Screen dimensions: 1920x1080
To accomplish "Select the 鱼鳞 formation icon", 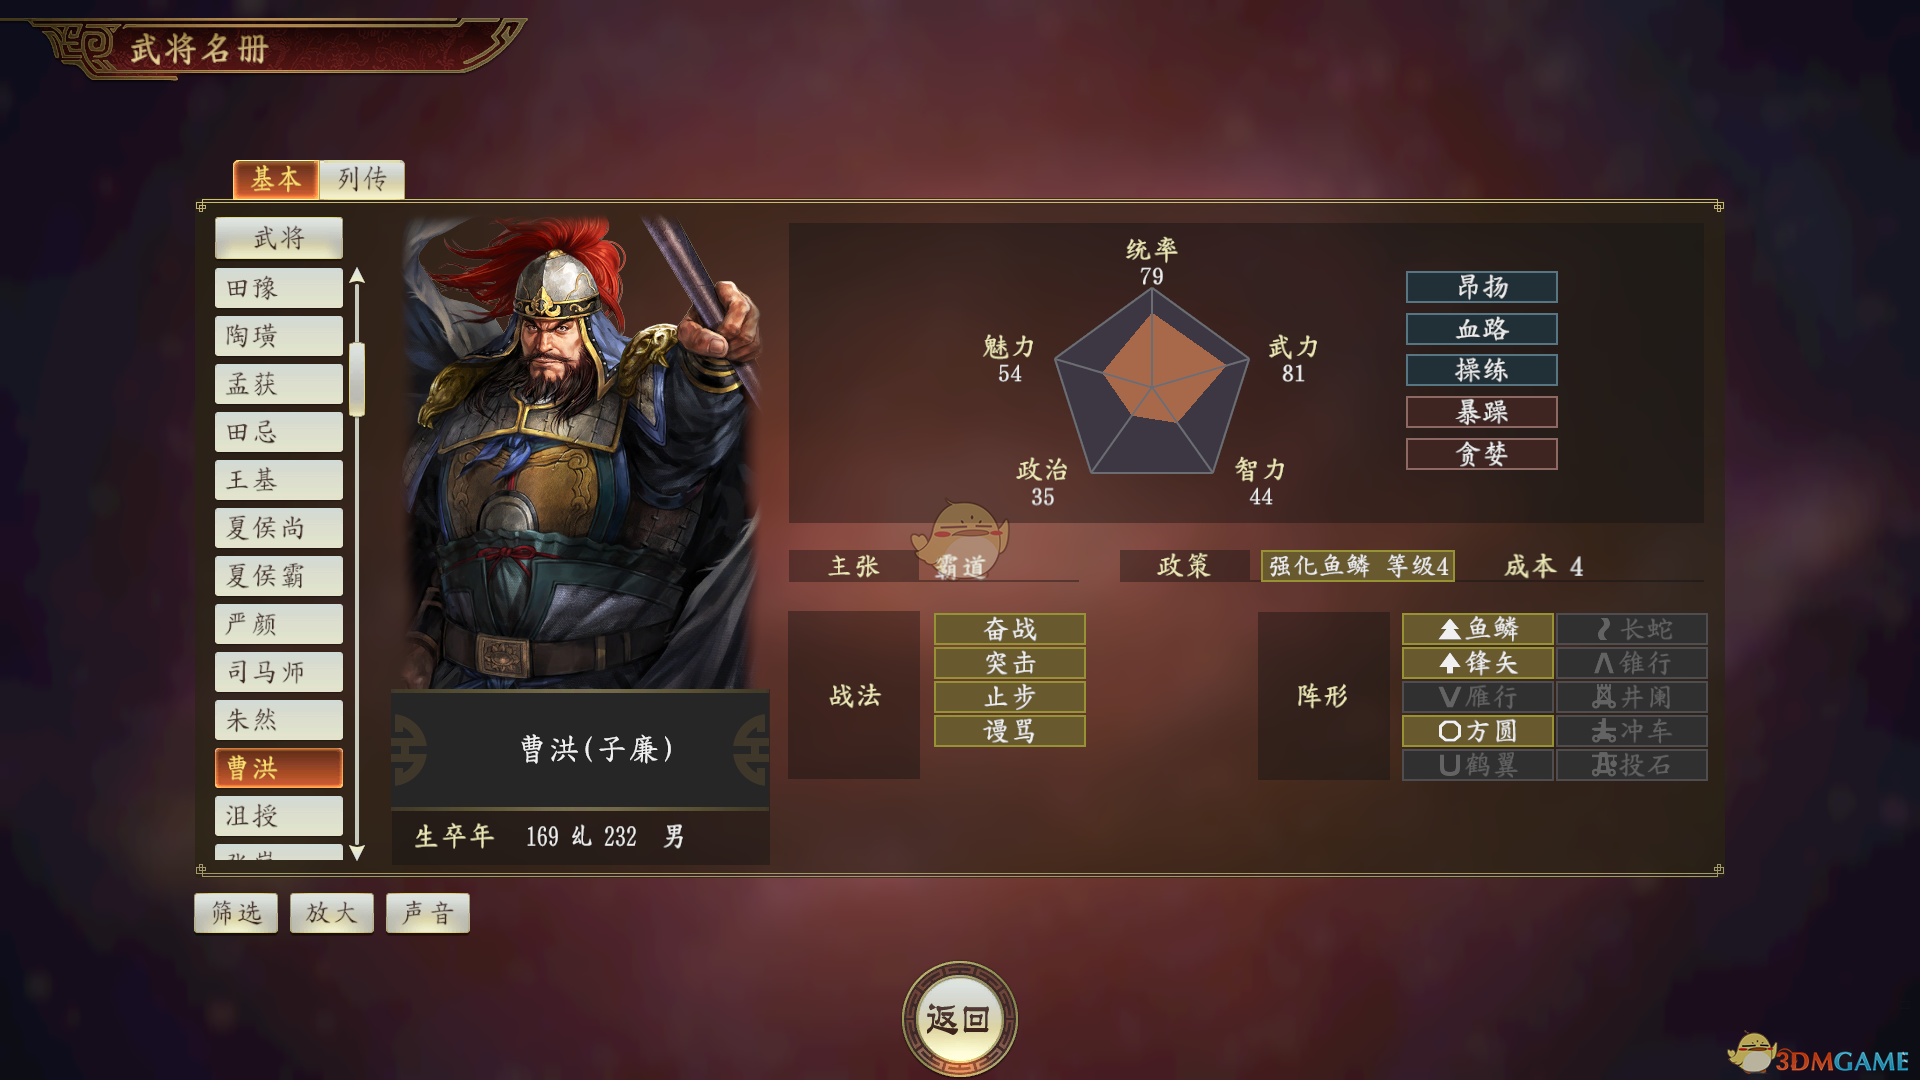I will coord(1450,629).
